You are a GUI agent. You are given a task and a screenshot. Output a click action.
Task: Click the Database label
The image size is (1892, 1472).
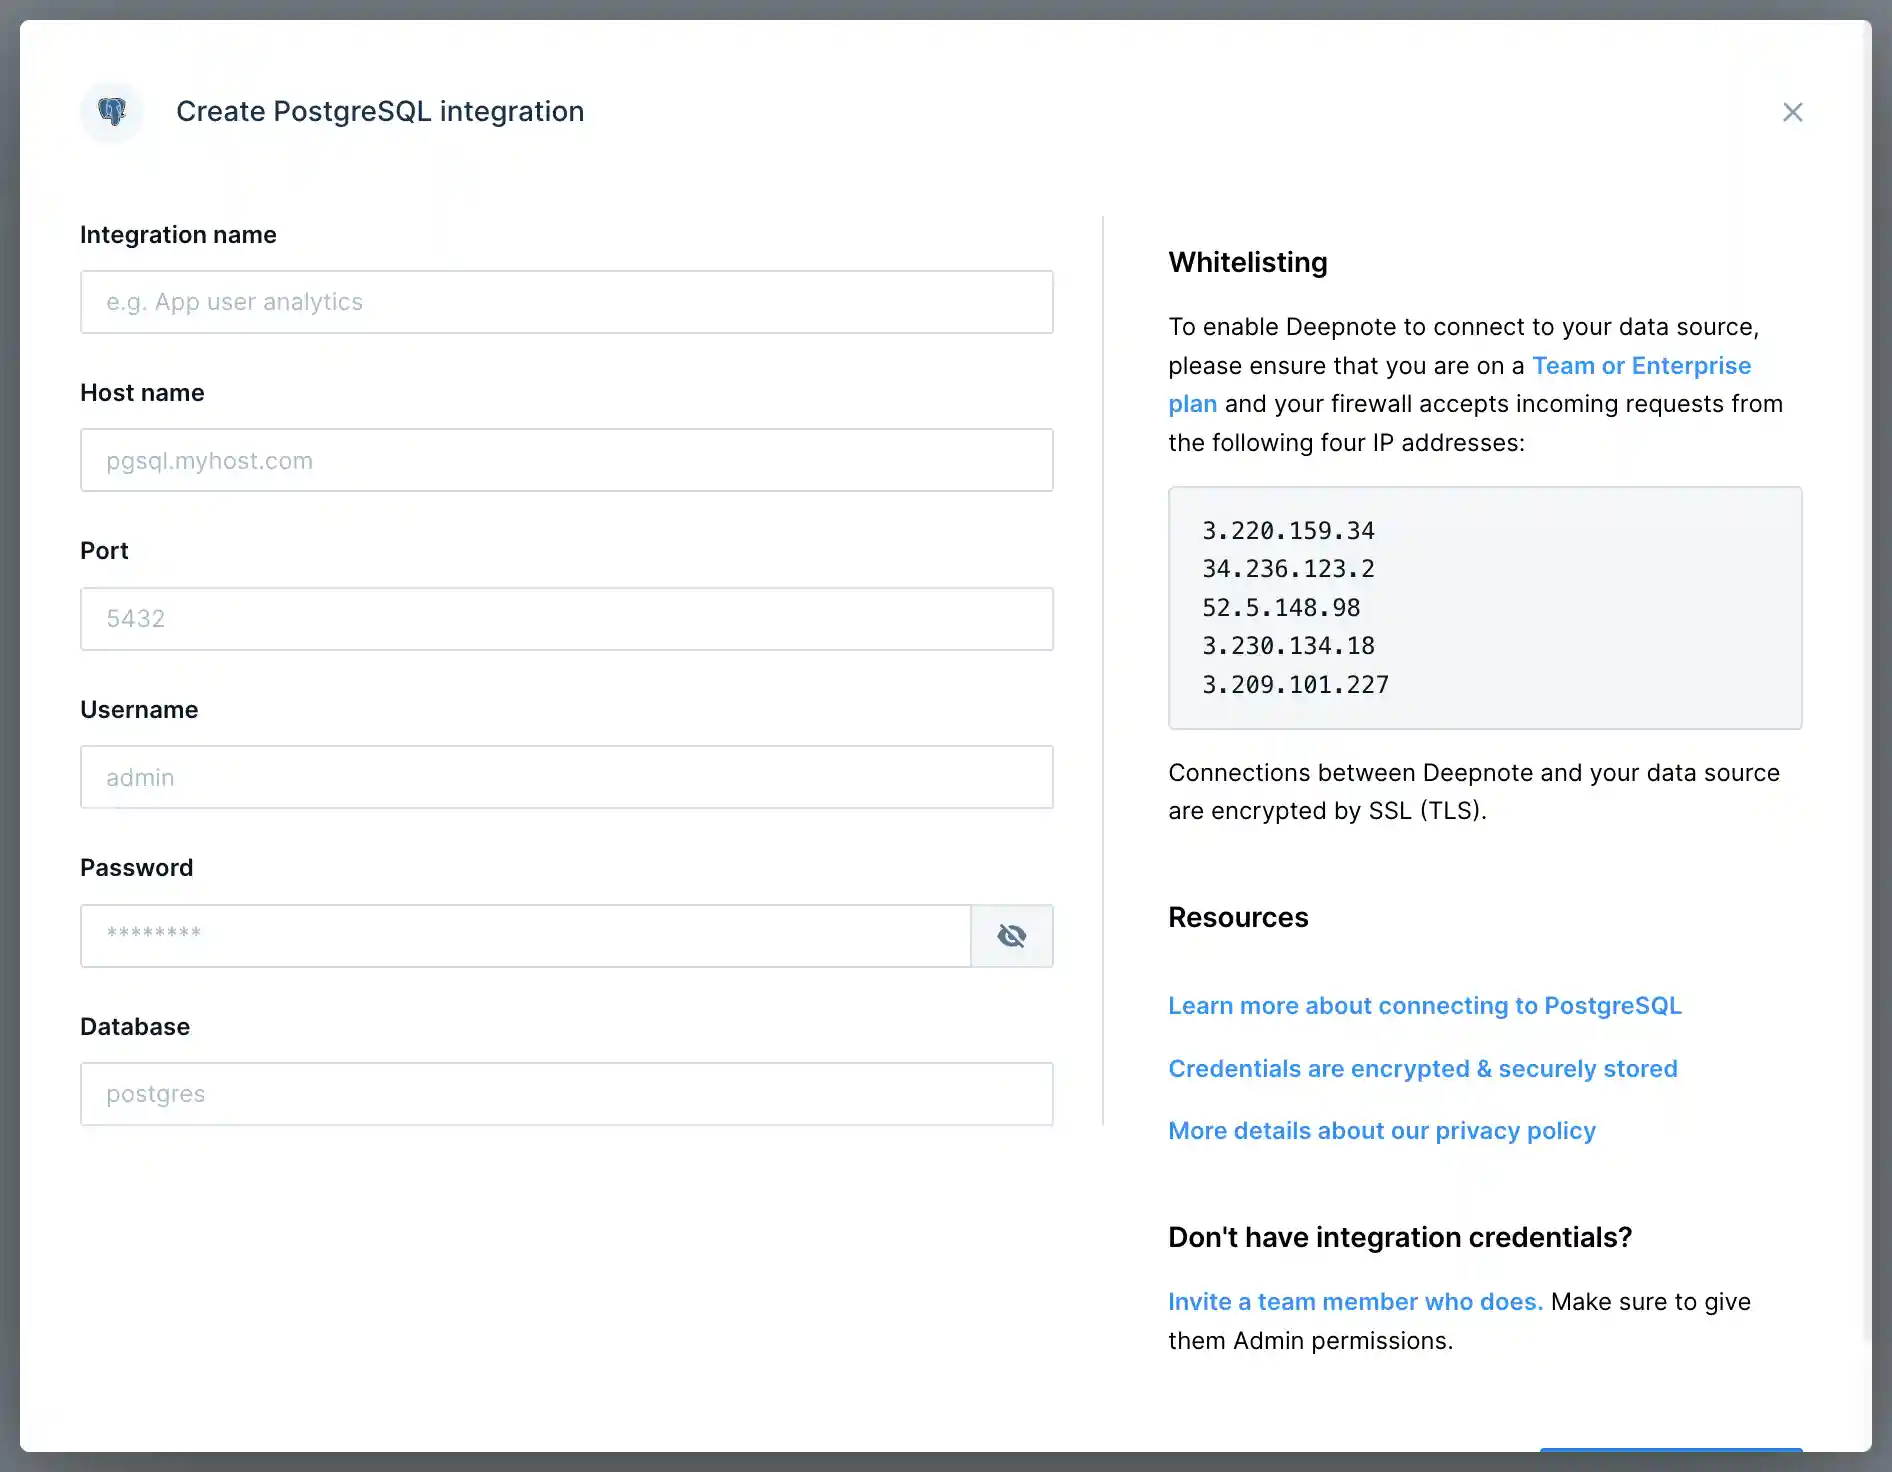[x=135, y=1027]
